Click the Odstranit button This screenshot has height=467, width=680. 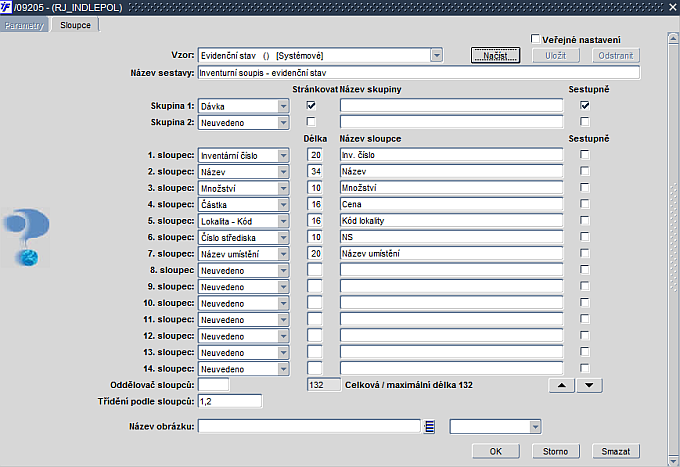click(616, 56)
